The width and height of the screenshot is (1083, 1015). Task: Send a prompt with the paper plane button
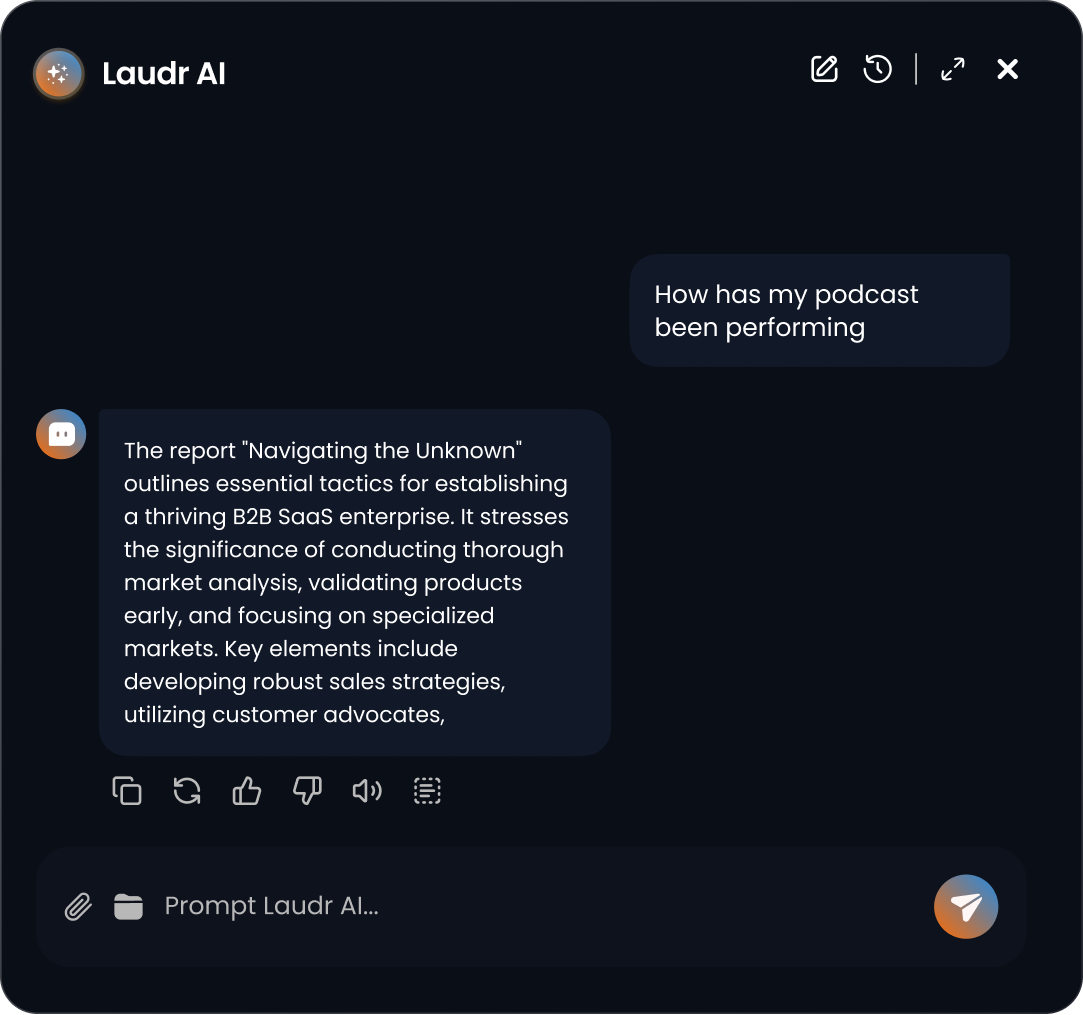tap(965, 906)
